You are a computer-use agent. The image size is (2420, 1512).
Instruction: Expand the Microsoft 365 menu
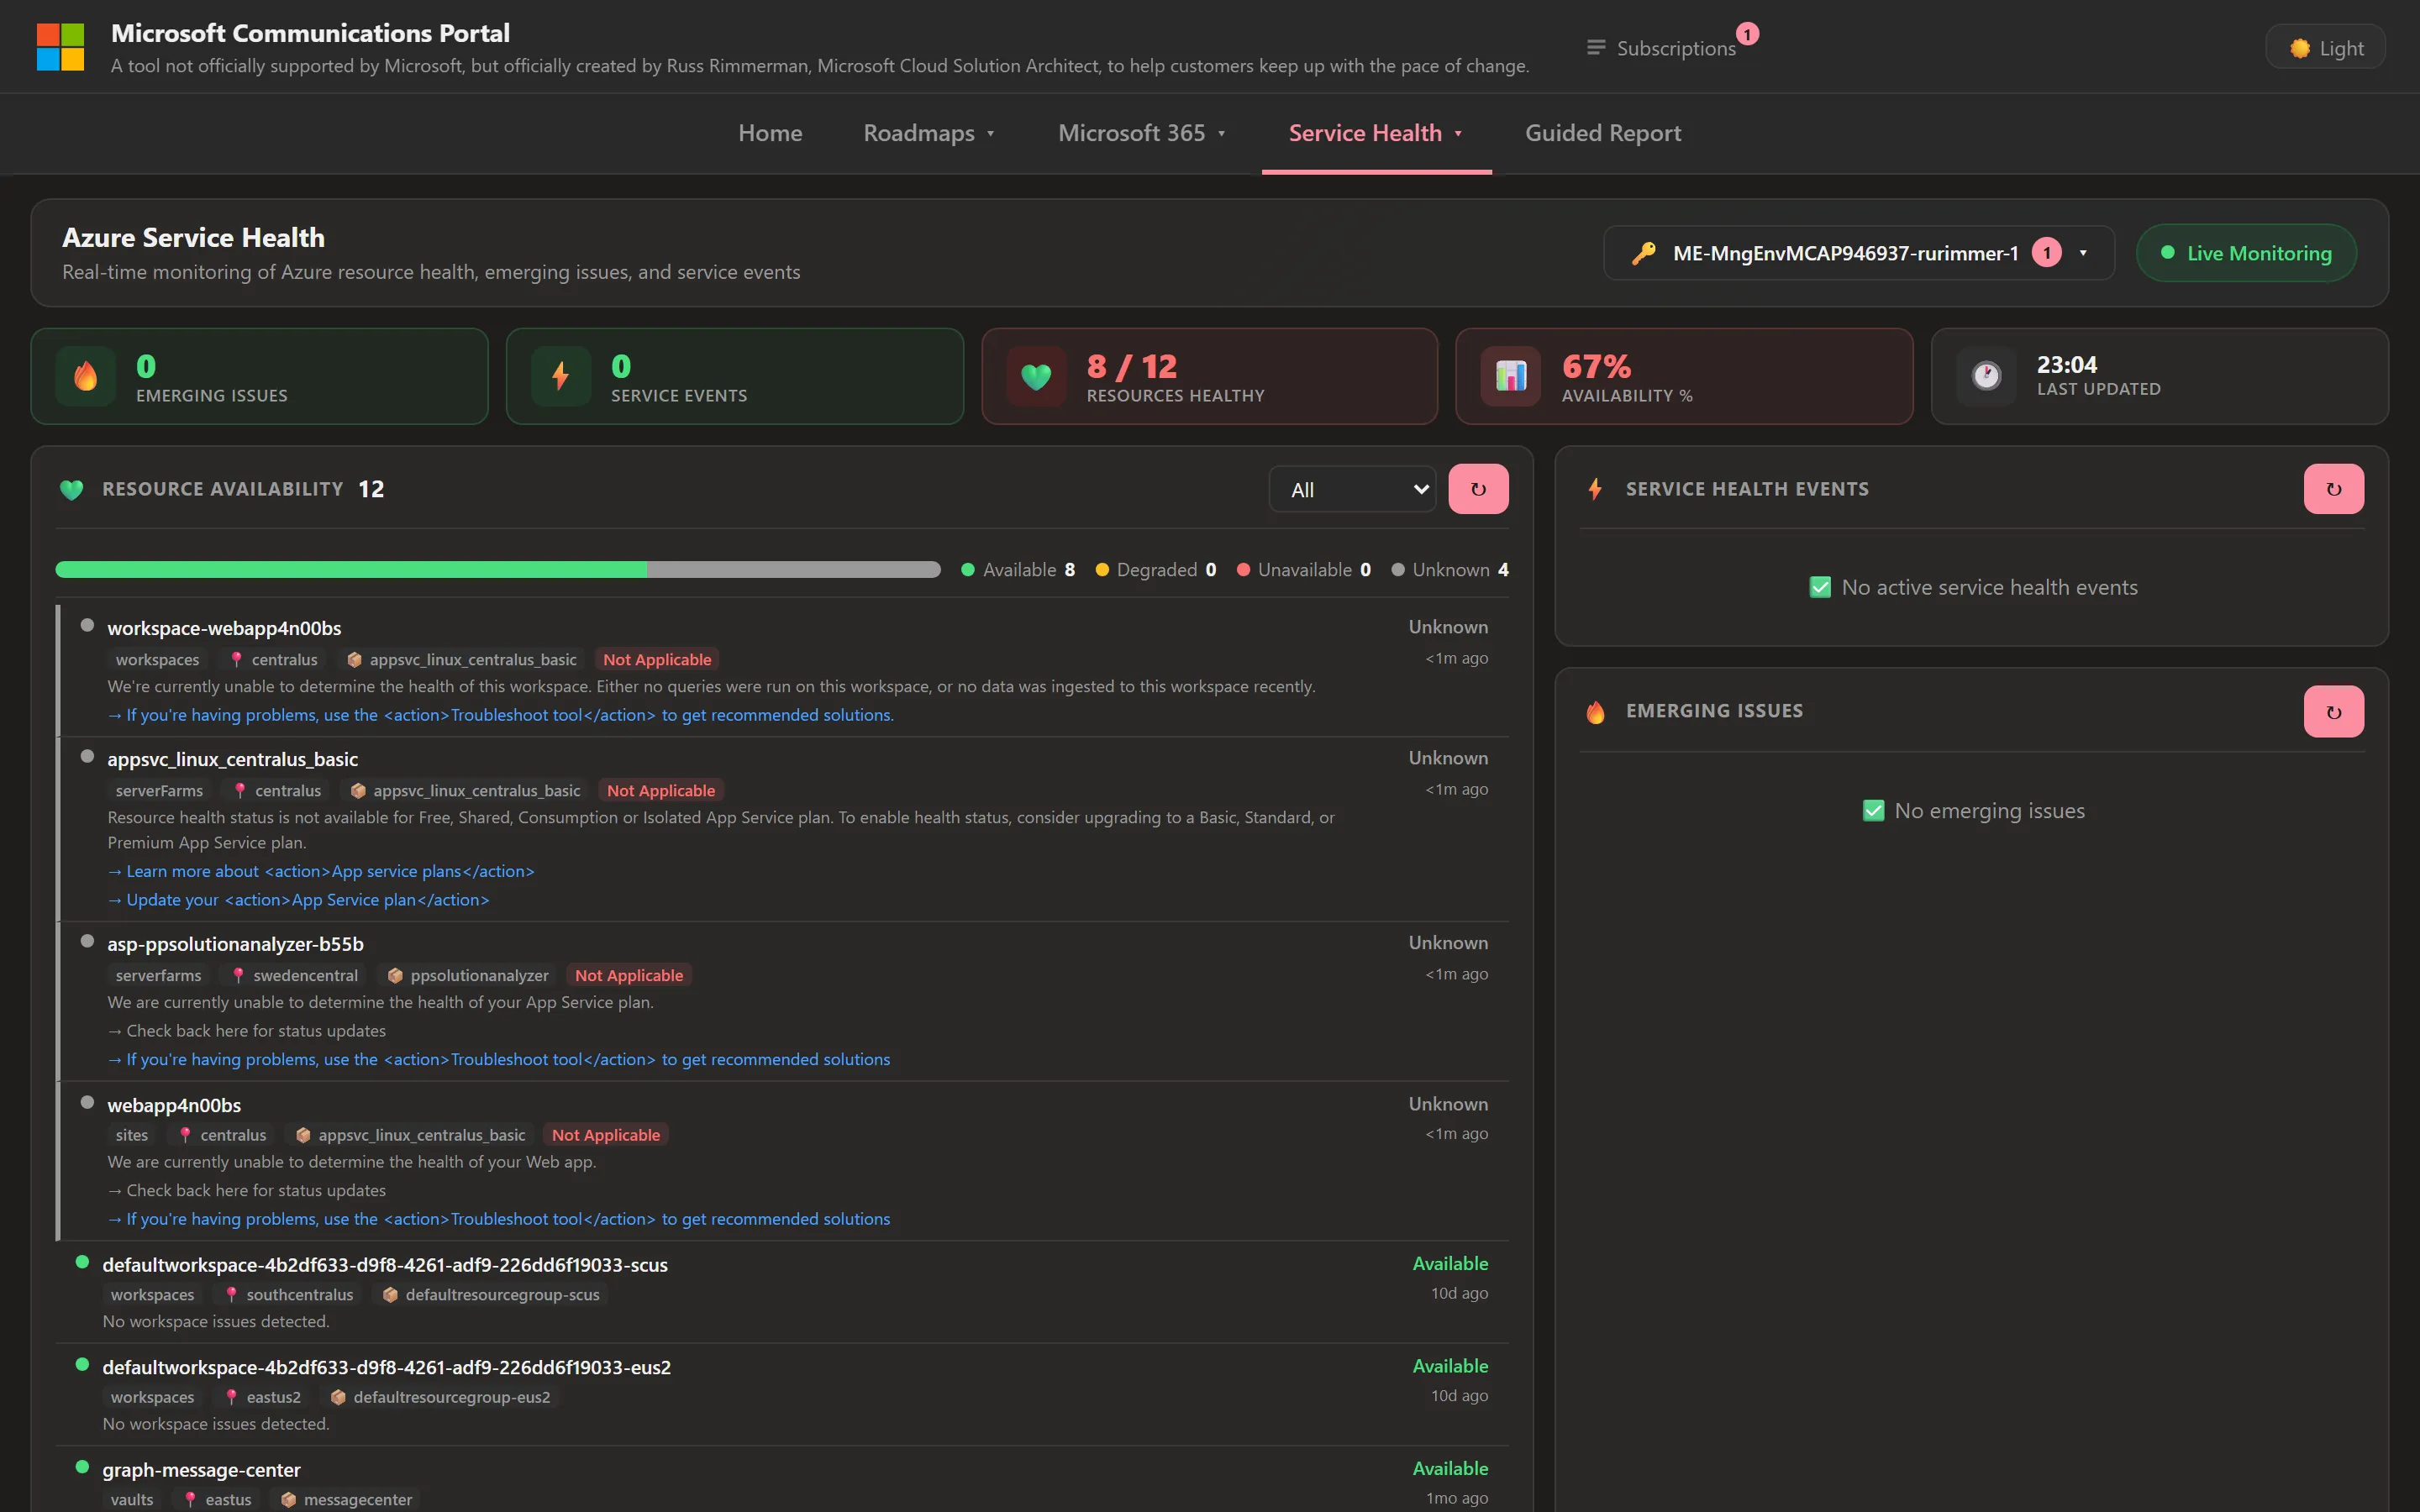(1142, 133)
